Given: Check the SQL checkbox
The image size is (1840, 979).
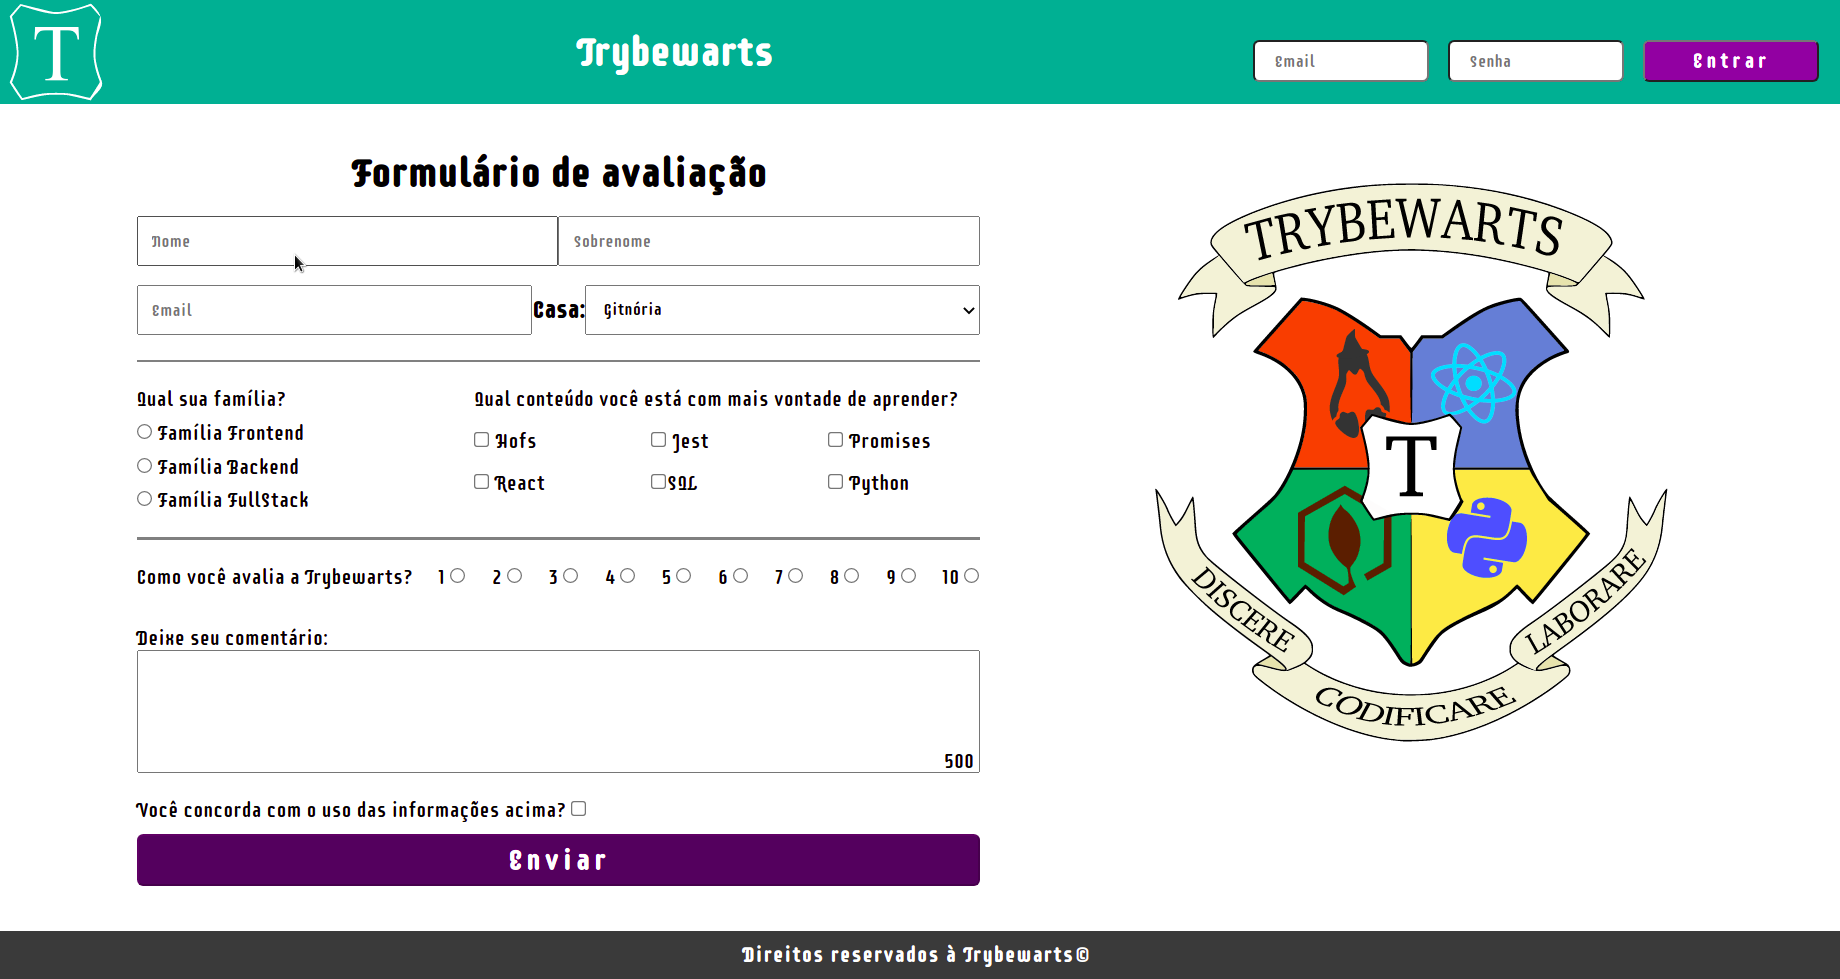Looking at the screenshot, I should tap(658, 481).
